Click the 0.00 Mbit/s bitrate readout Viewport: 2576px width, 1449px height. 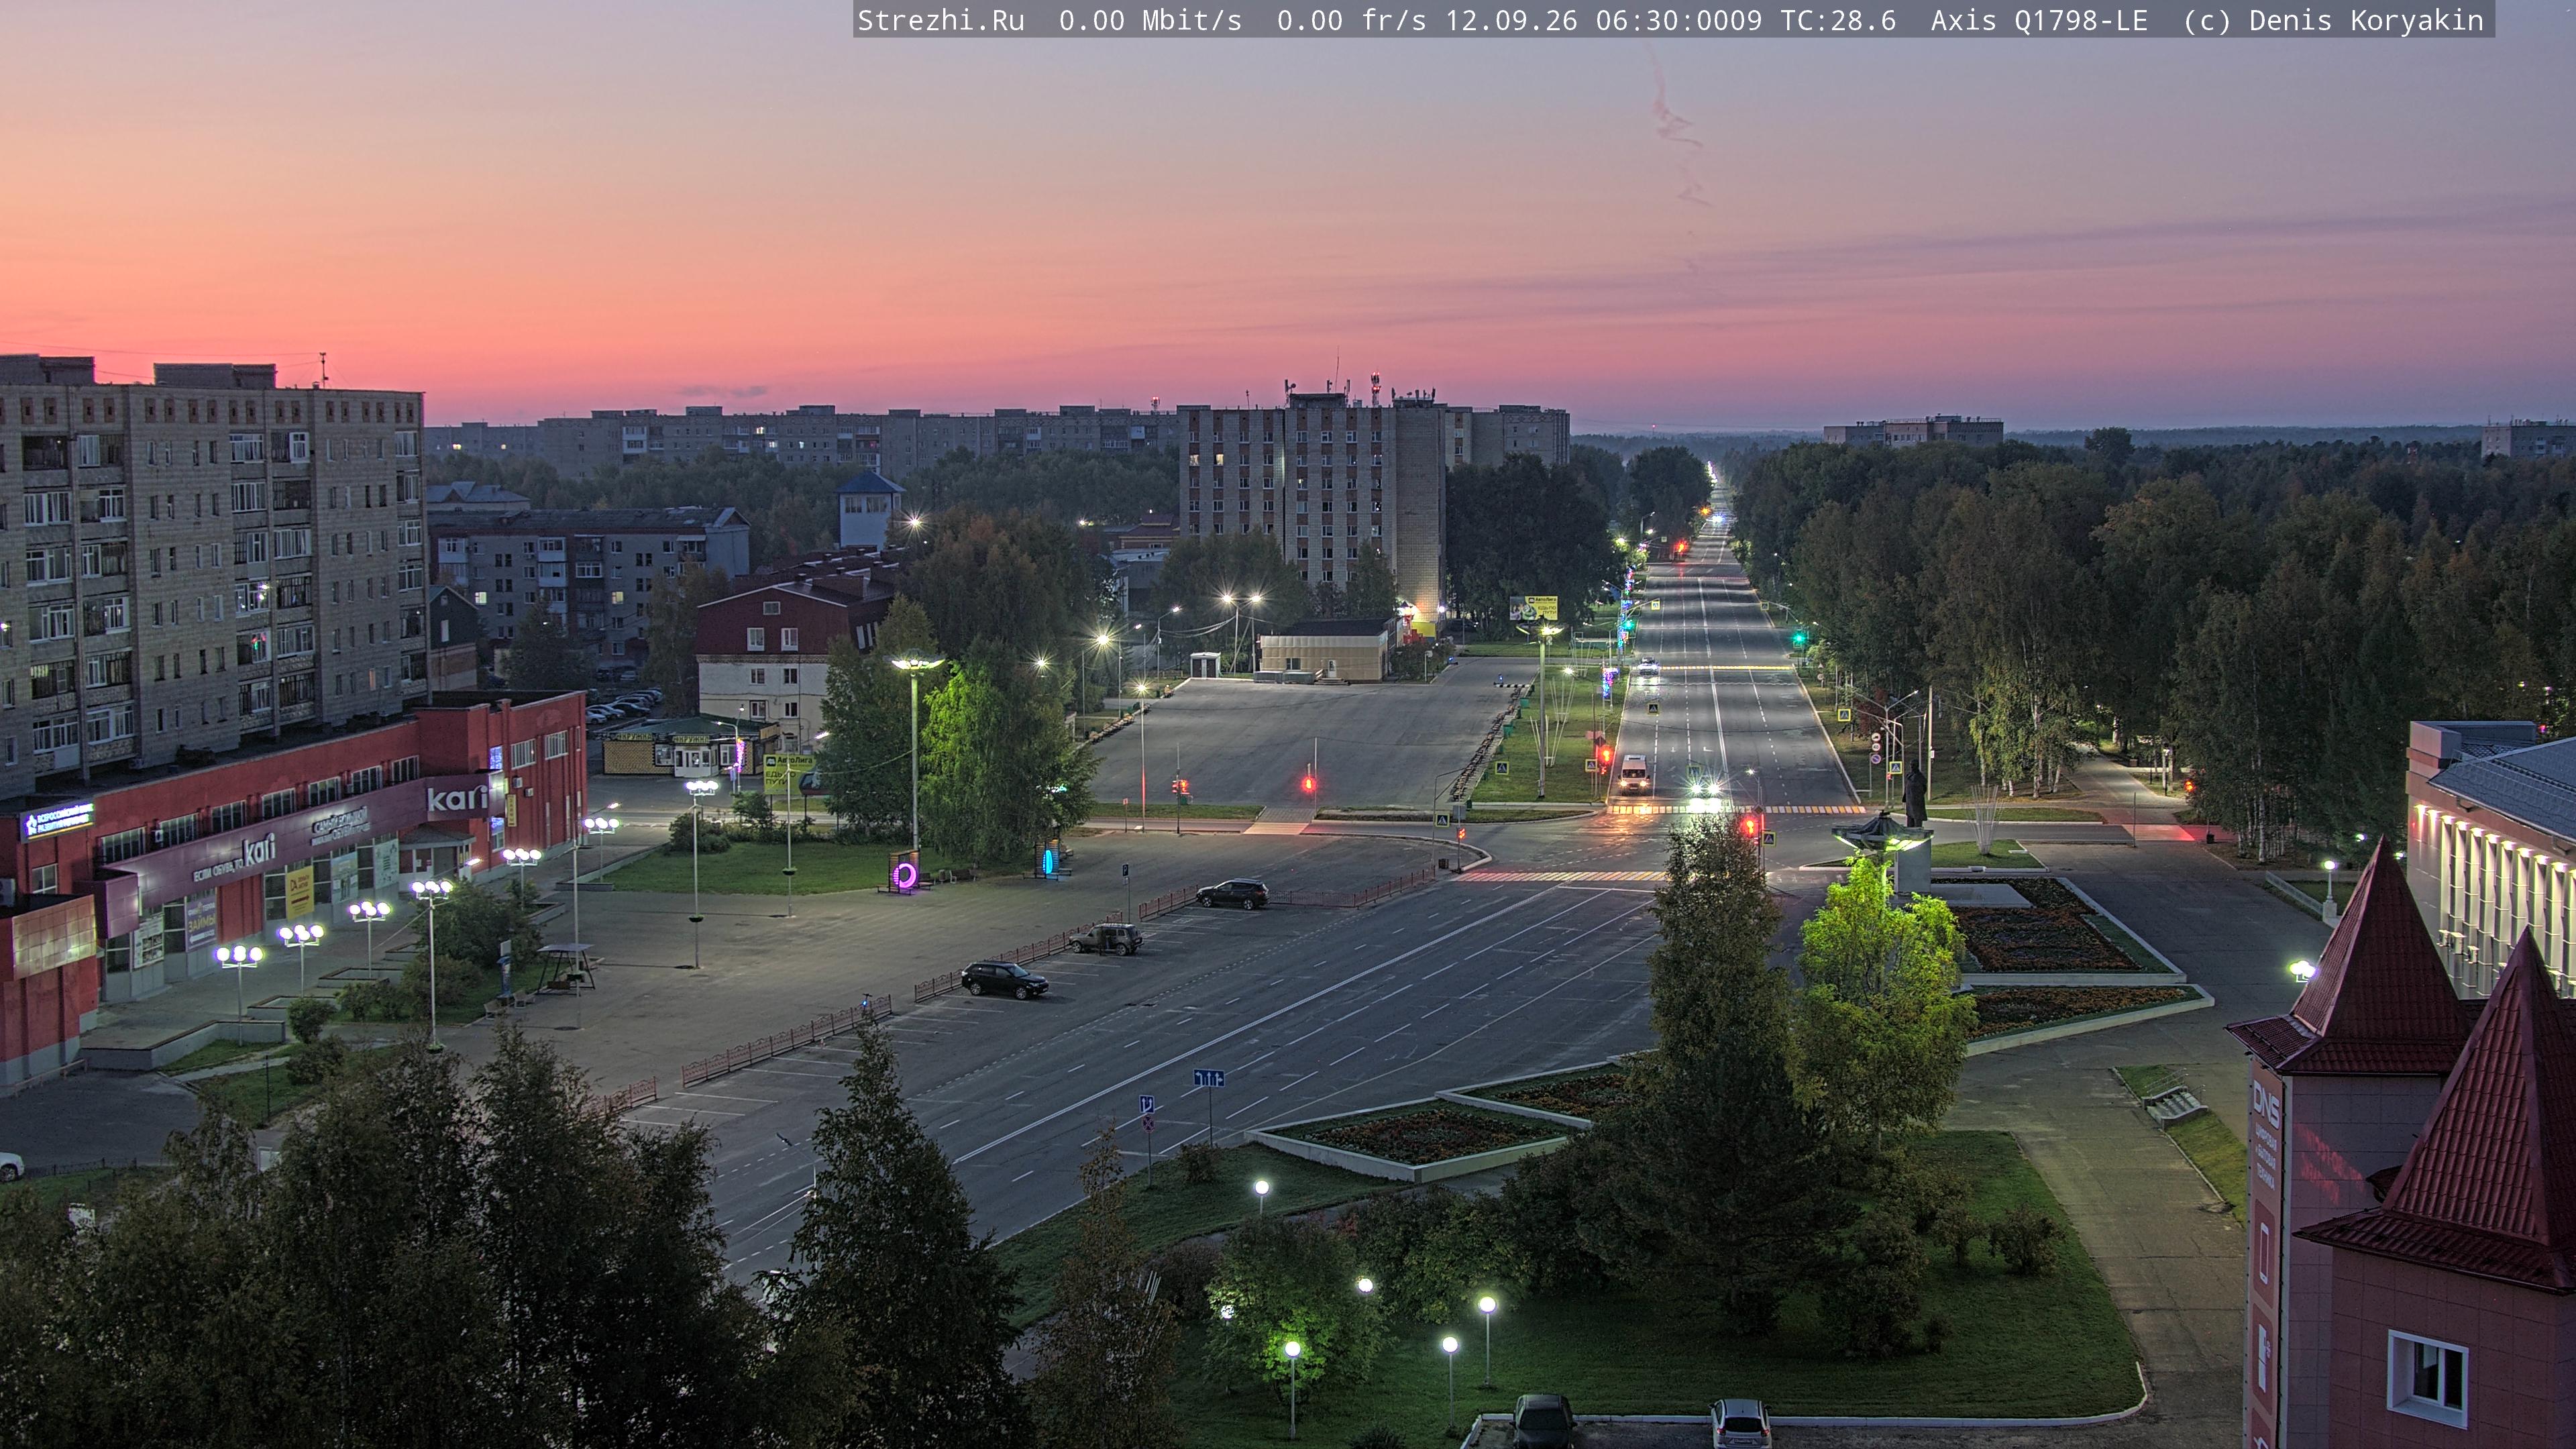(1150, 20)
